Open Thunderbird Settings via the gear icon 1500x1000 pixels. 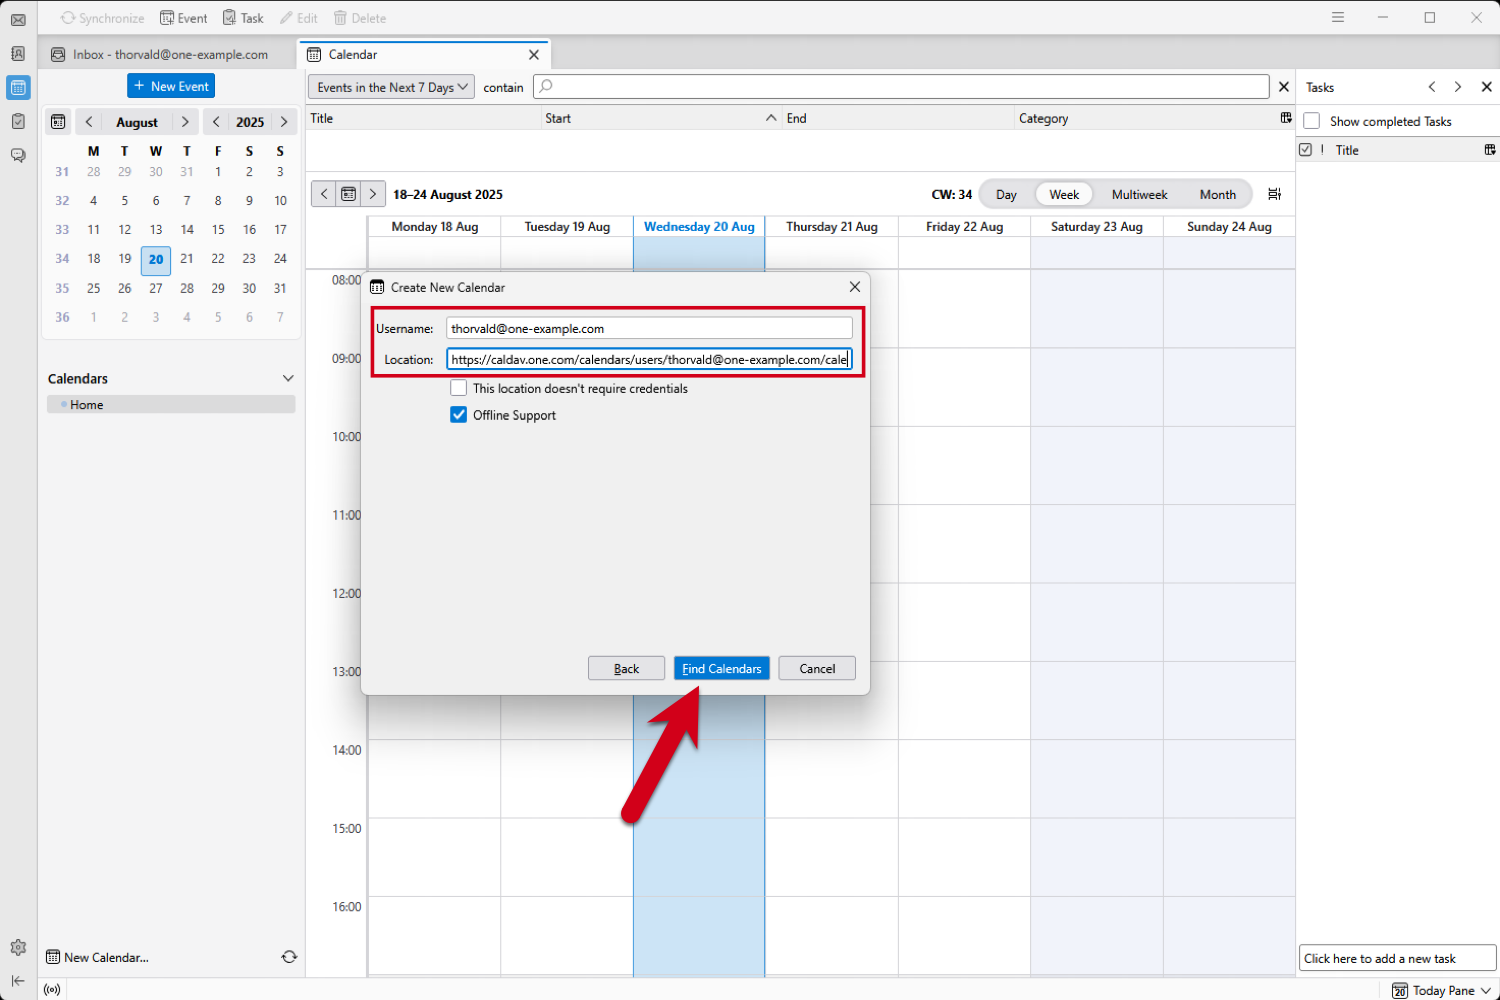[17, 947]
